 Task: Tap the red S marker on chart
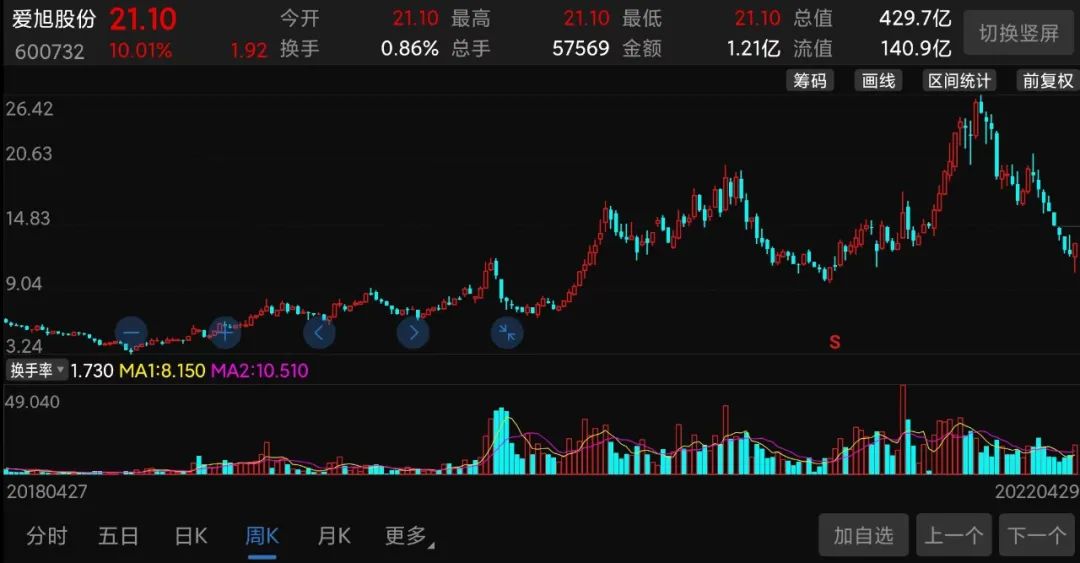pyautogui.click(x=835, y=342)
